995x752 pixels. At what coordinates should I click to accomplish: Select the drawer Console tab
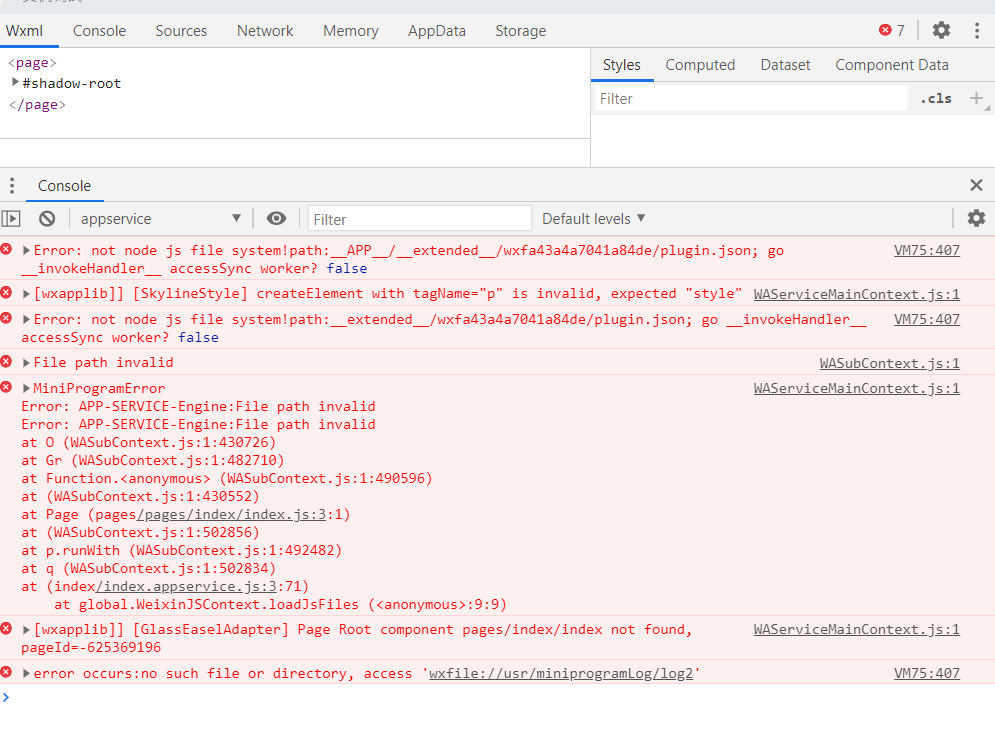tap(64, 185)
